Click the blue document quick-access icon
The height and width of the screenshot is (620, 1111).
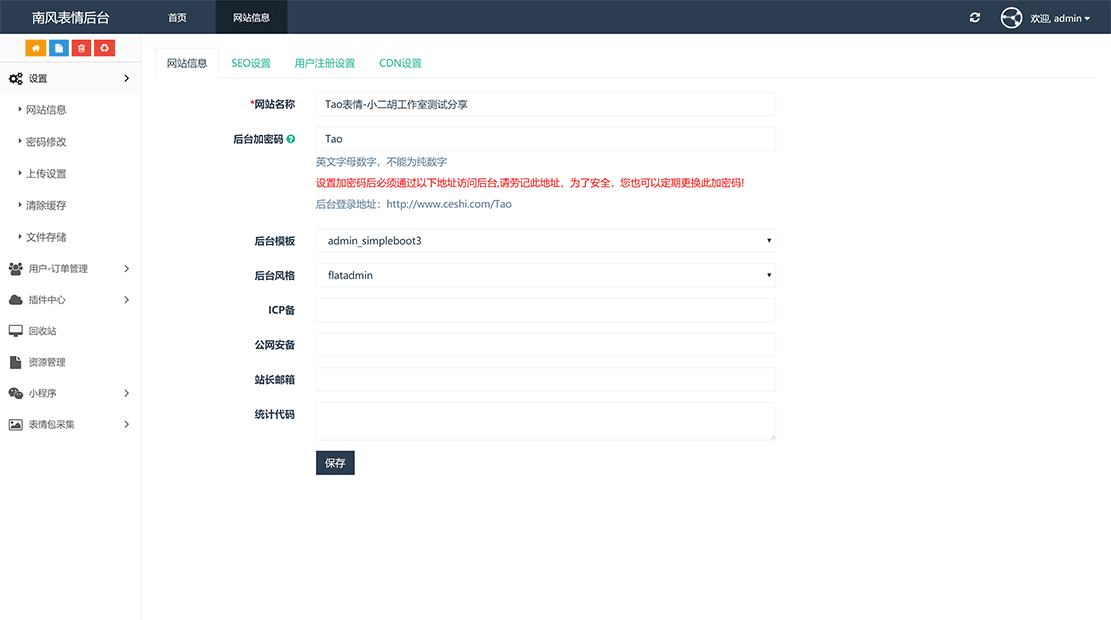point(59,47)
